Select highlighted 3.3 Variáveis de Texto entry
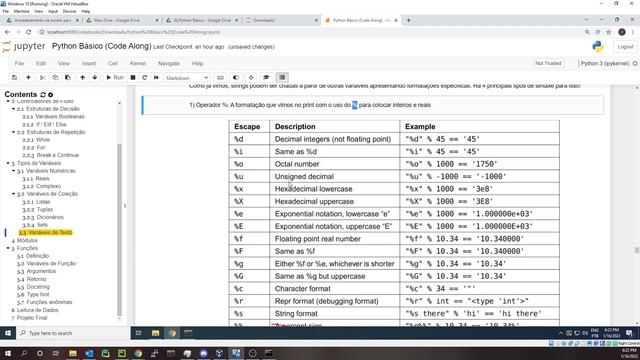Screen dimensions: 640x360 pyautogui.click(x=45, y=233)
